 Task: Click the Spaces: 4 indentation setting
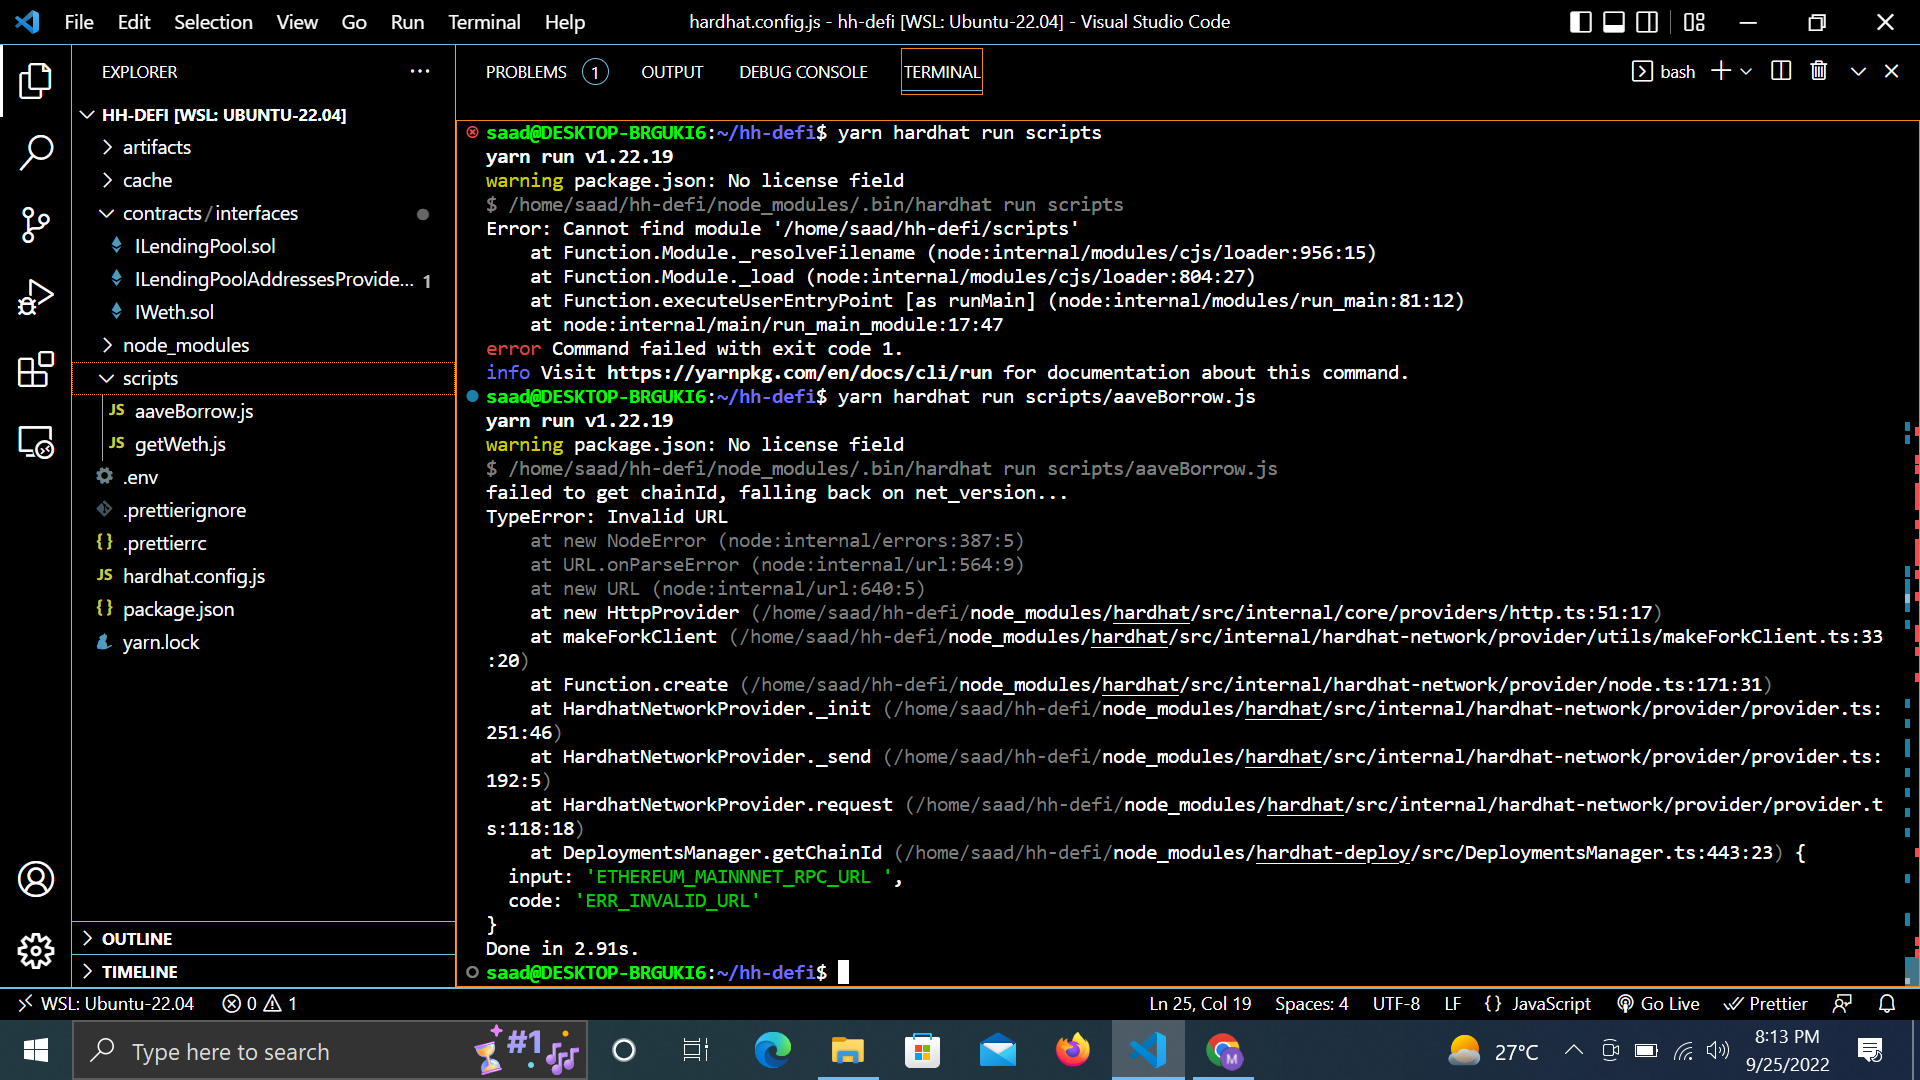[1311, 1003]
